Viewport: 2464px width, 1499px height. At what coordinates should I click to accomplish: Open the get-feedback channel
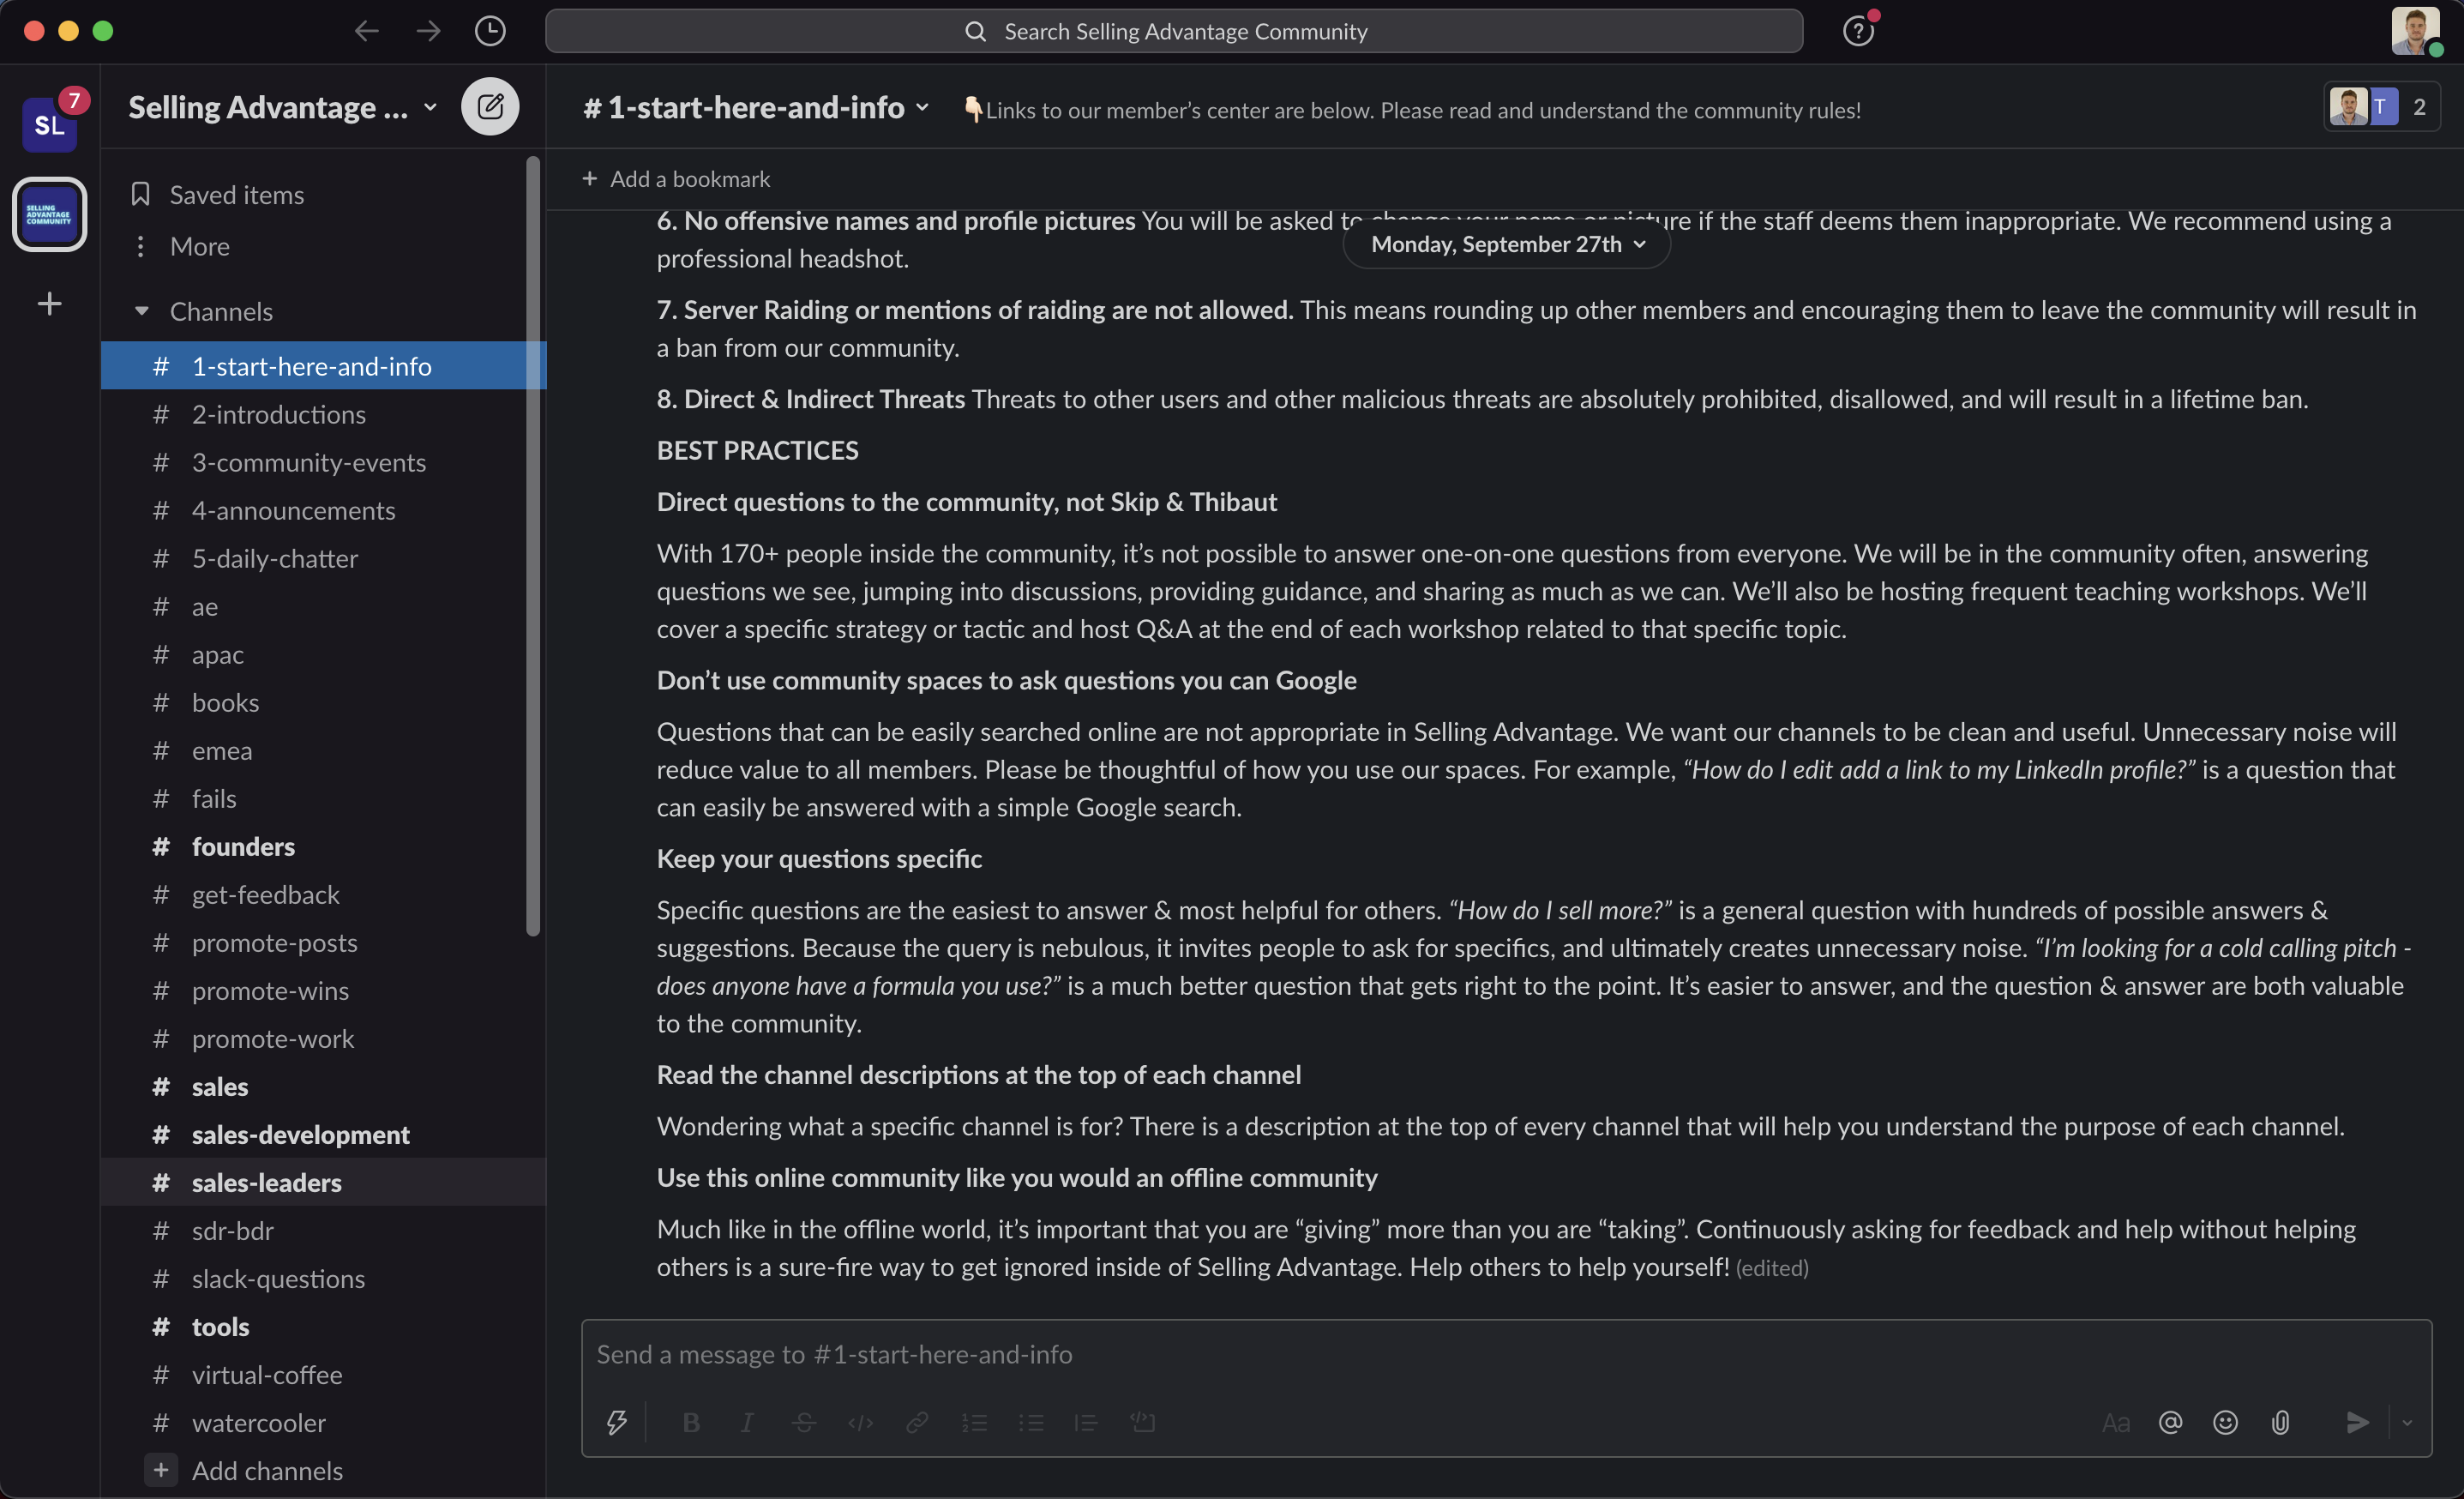[x=323, y=894]
